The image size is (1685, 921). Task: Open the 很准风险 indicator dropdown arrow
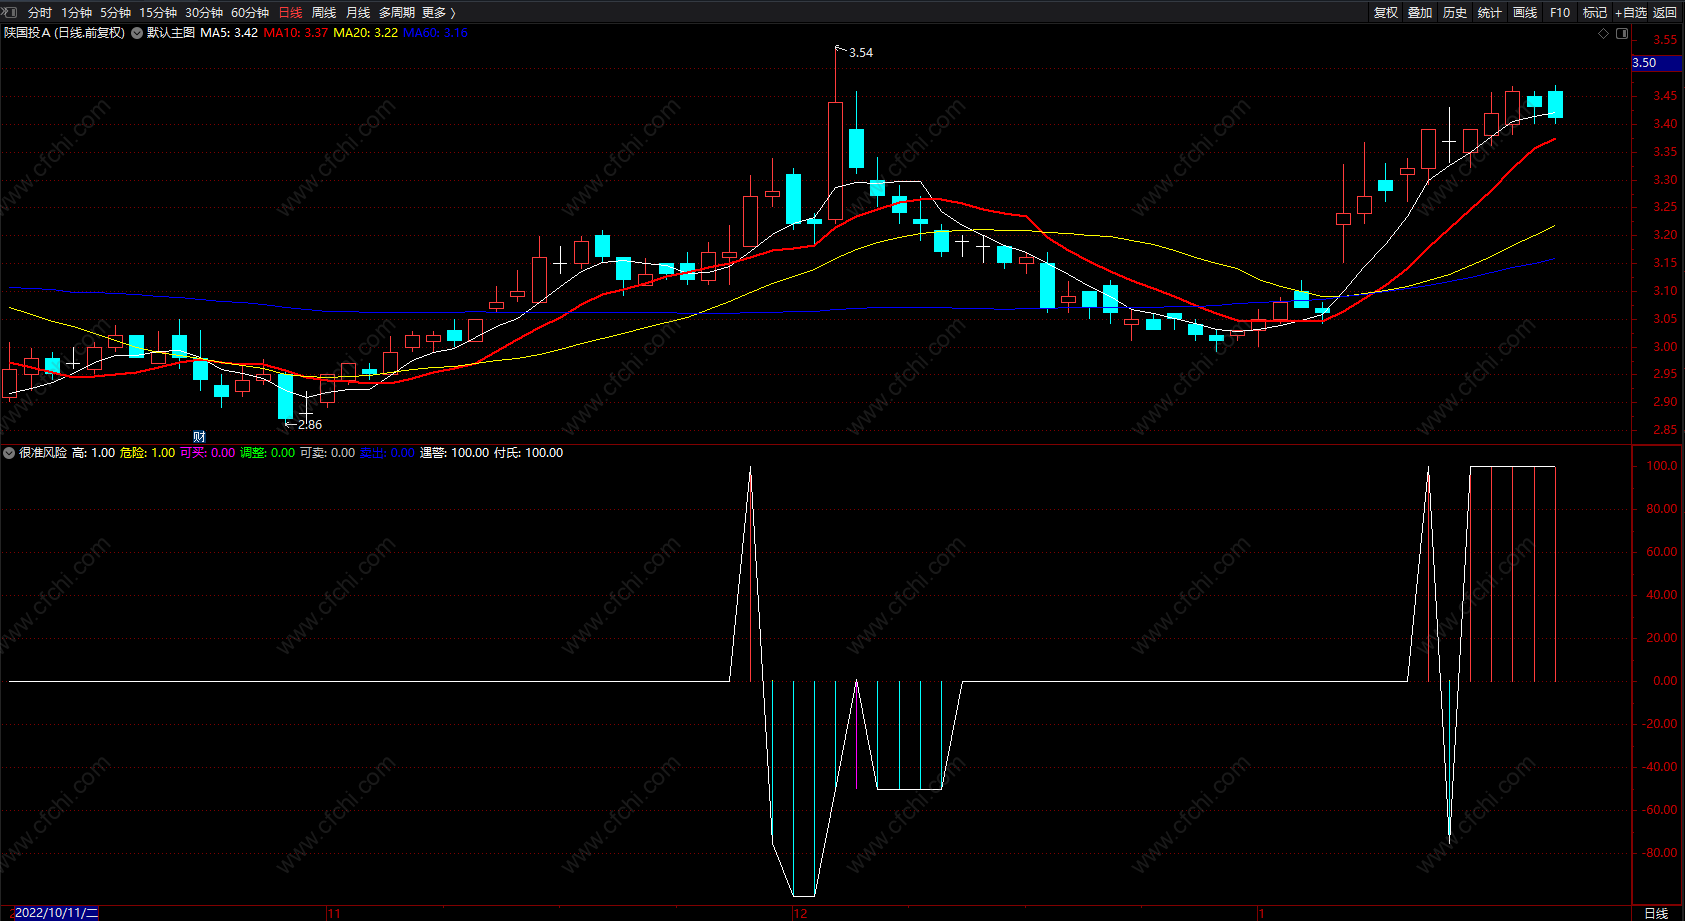(x=9, y=453)
